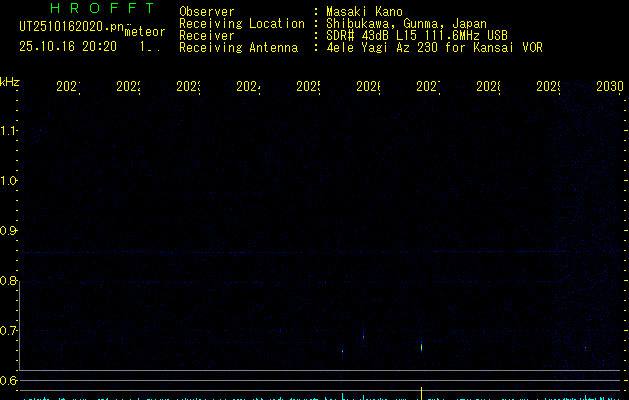This screenshot has height=400, width=629.
Task: Select the 4ele Yagi antenna description
Action: click(x=433, y=47)
